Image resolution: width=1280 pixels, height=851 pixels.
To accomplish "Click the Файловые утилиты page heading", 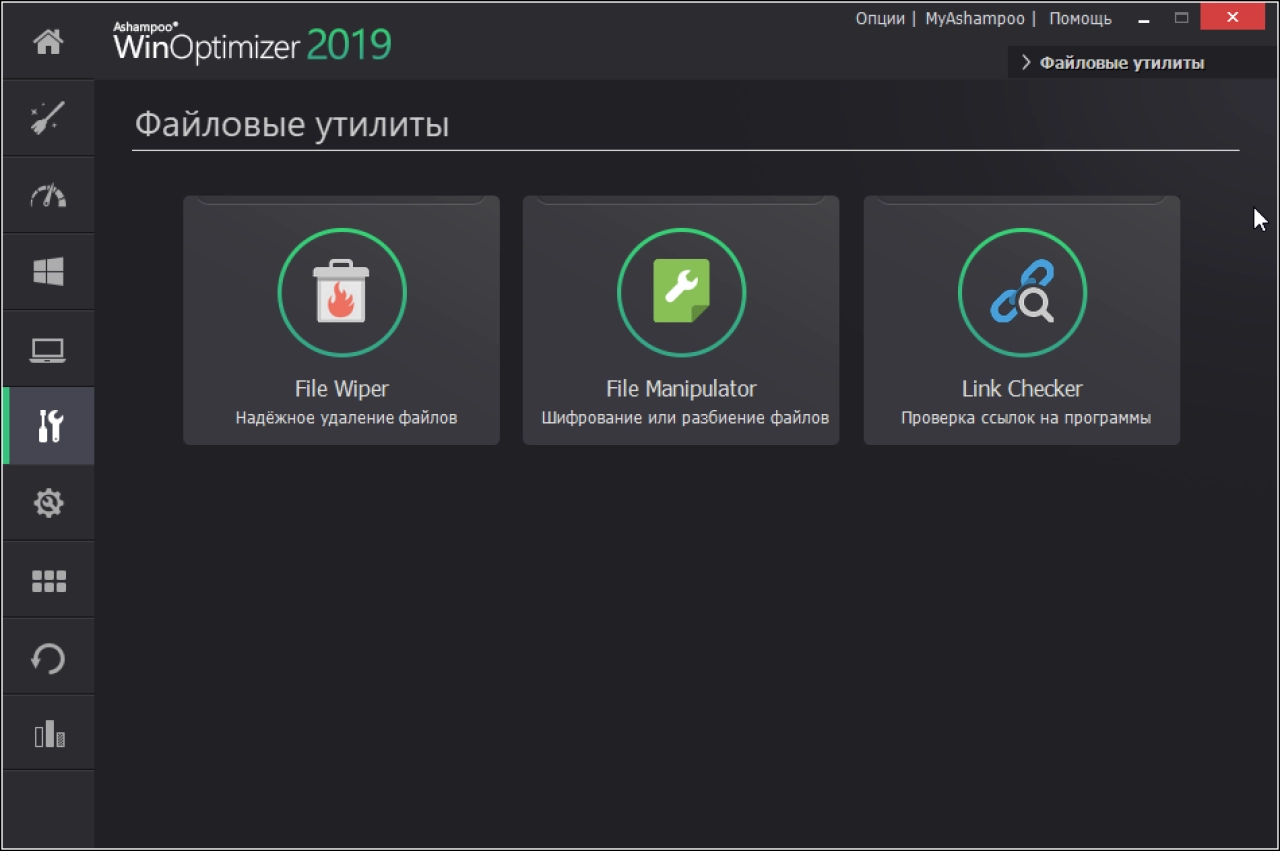I will [x=292, y=125].
